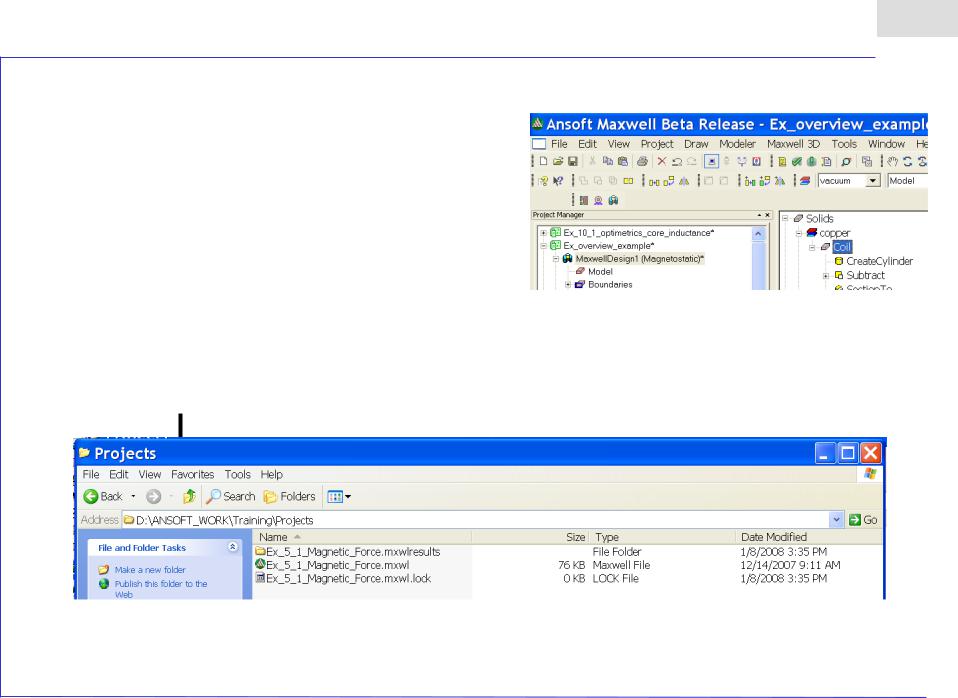Click Undo arrow icon in Maxwell toolbar
The width and height of the screenshot is (958, 698).
click(677, 161)
